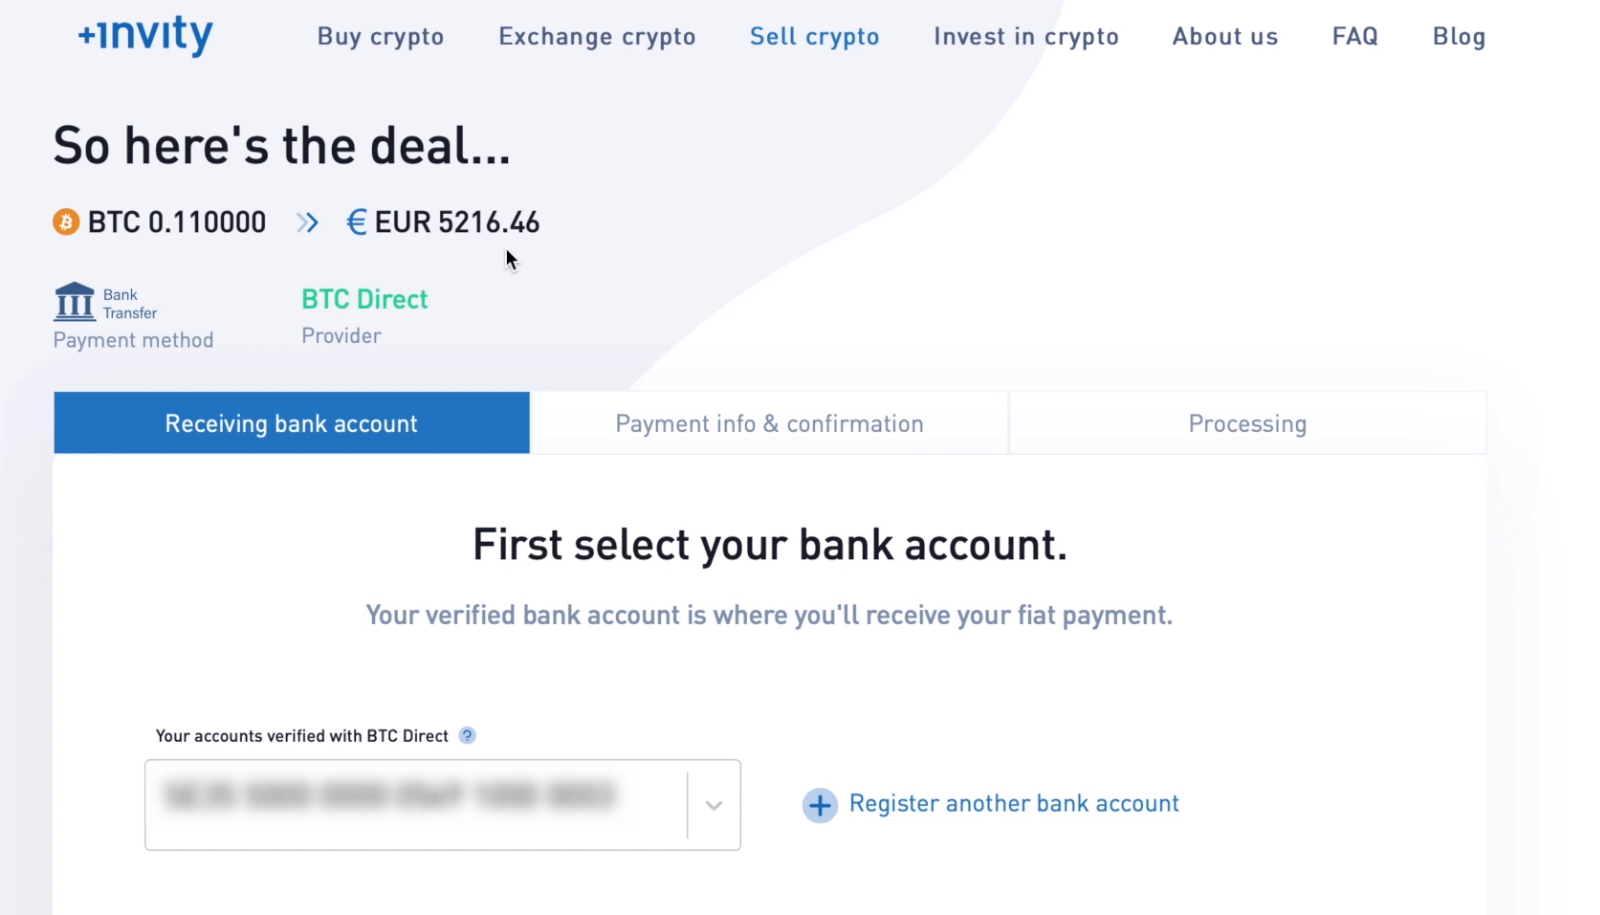The height and width of the screenshot is (915, 1600).
Task: Click the double arrow between BTC and EUR
Action: coord(307,222)
